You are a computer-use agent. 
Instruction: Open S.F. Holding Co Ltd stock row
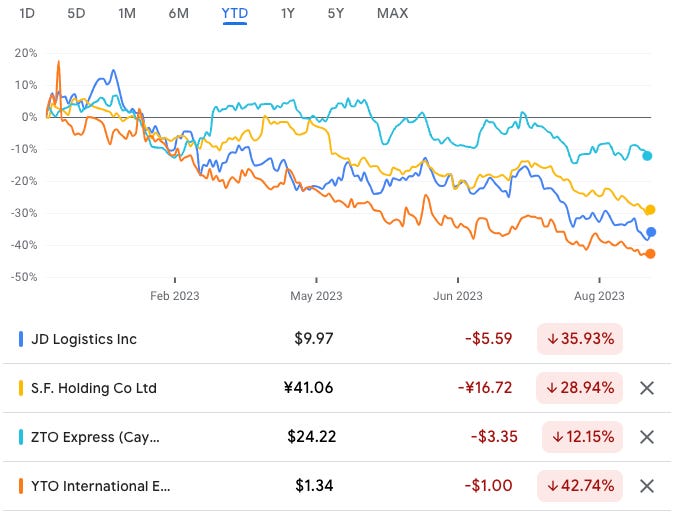[336, 388]
